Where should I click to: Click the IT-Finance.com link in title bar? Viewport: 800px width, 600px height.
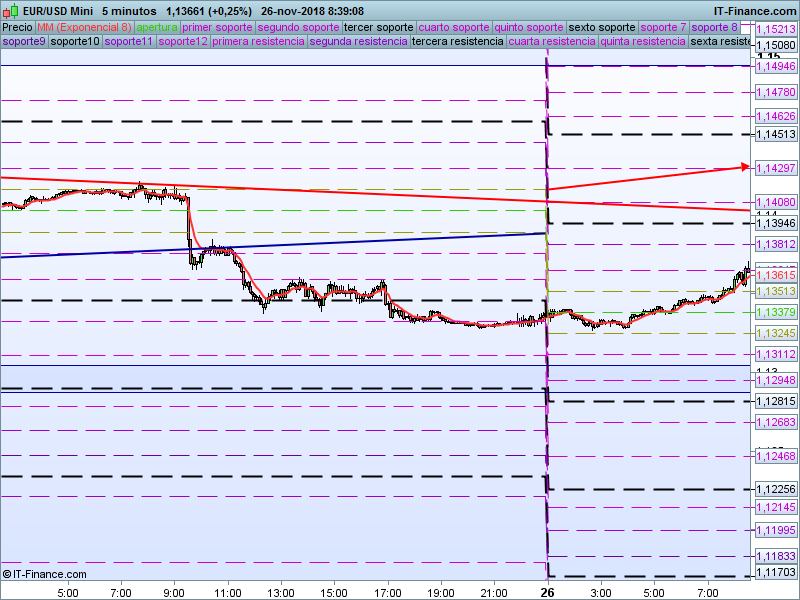tap(755, 10)
